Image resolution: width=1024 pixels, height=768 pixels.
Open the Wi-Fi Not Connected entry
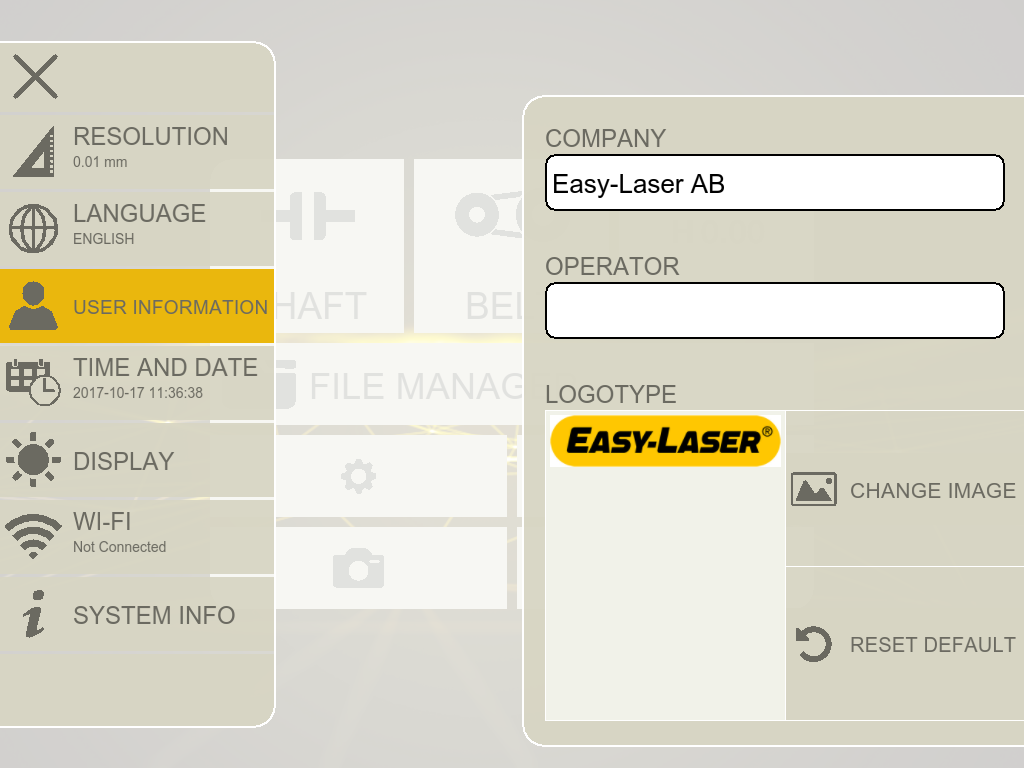119,532
